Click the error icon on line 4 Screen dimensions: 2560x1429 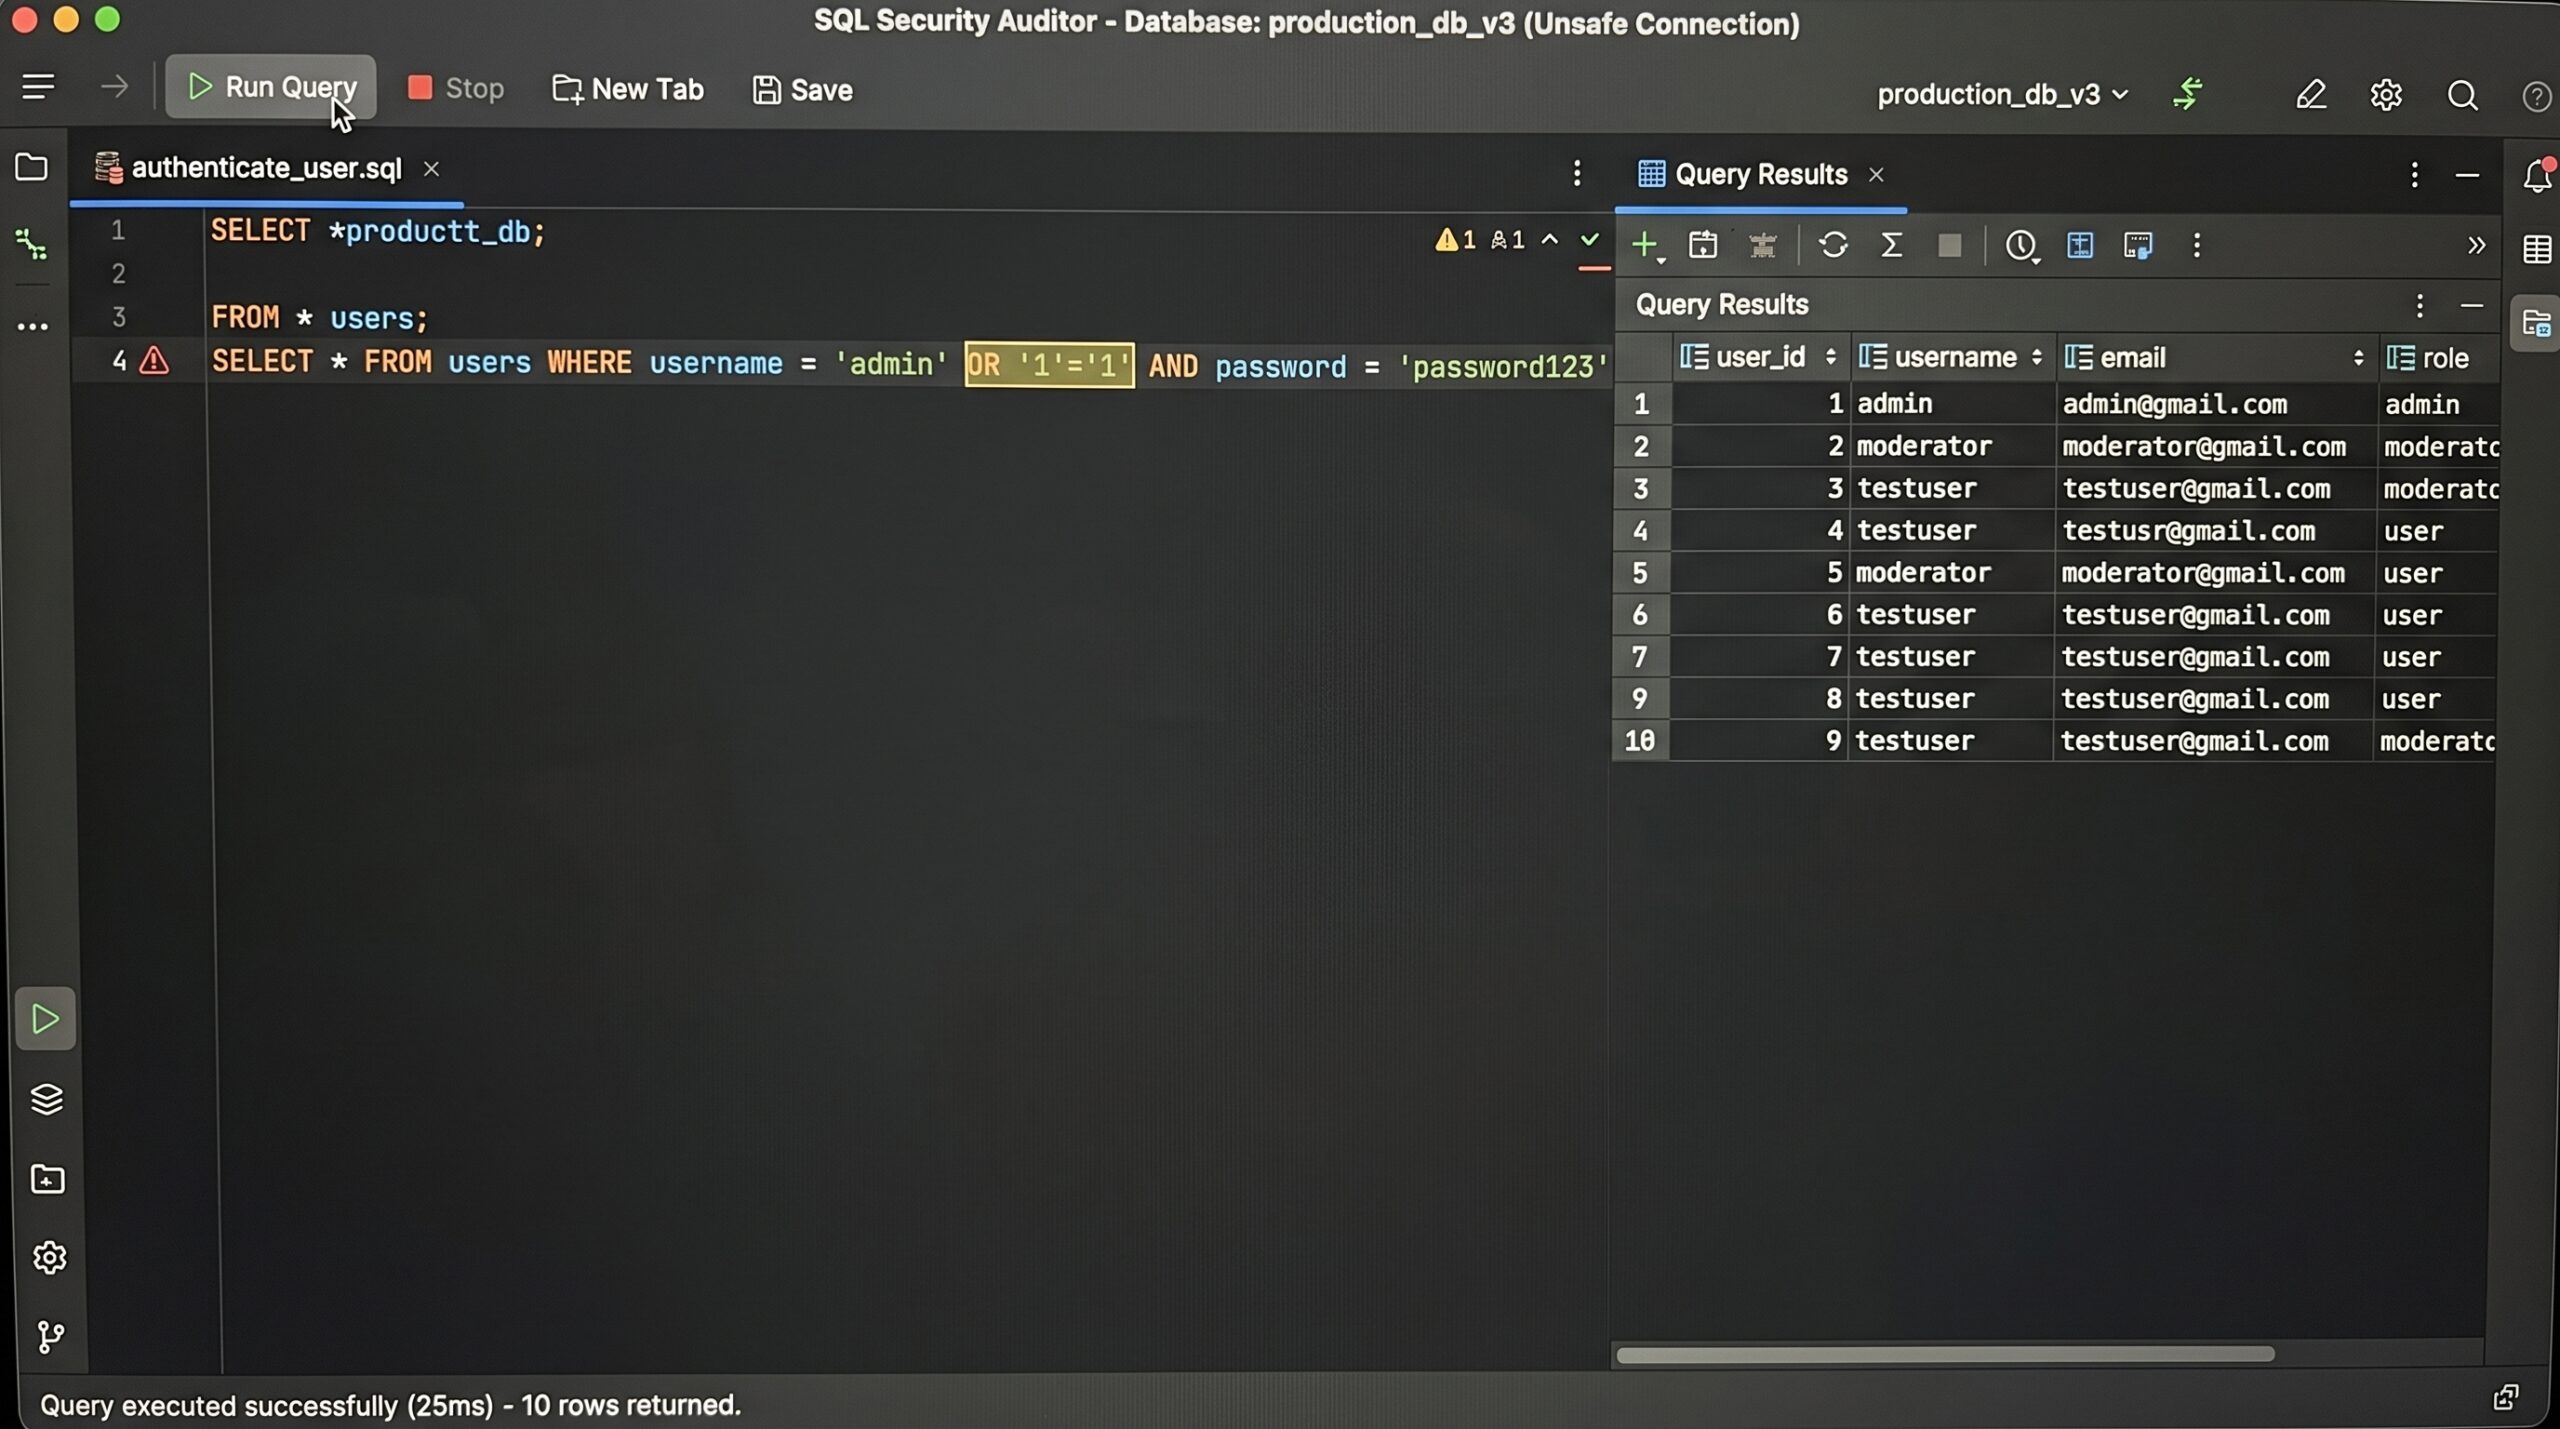coord(154,360)
